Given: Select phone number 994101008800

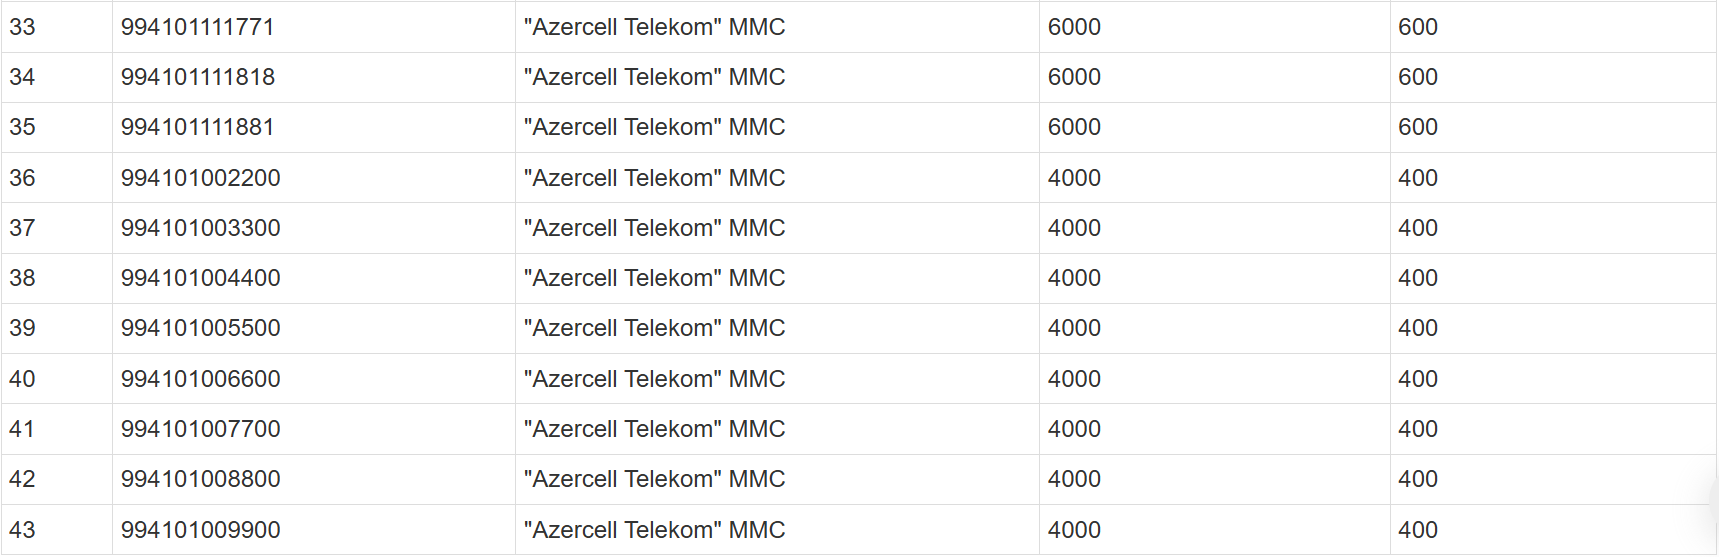Looking at the screenshot, I should tap(200, 479).
